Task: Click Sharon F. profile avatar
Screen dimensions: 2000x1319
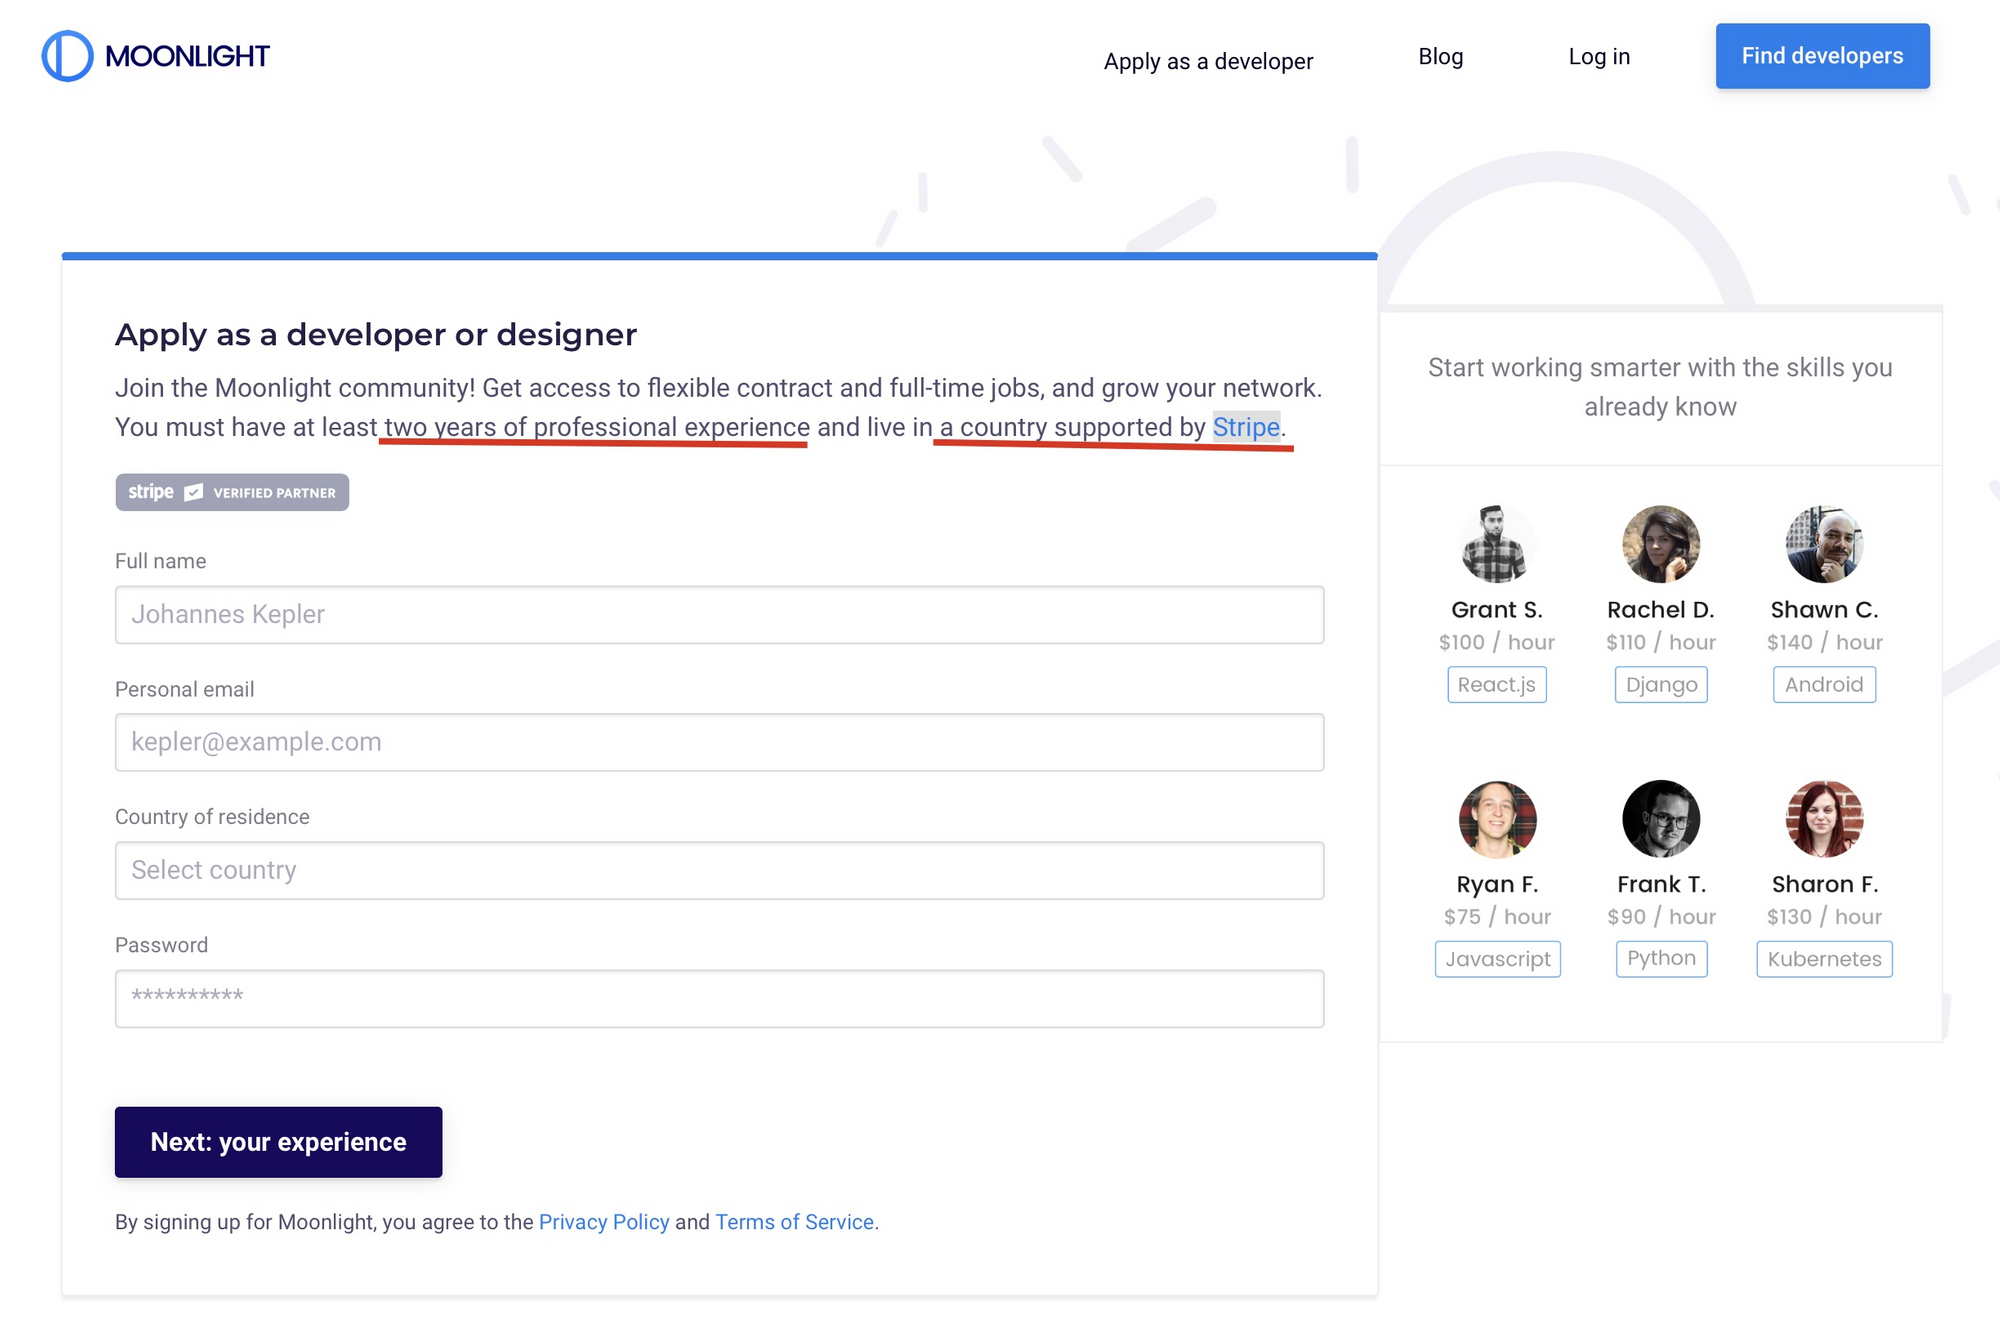Action: click(x=1823, y=819)
